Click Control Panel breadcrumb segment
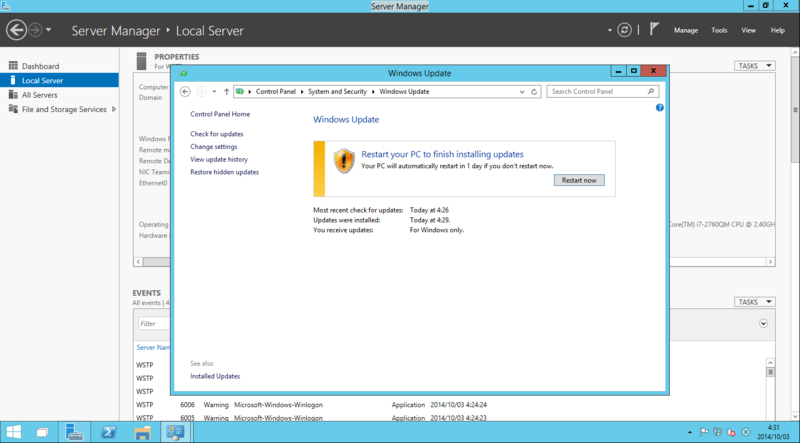 276,91
